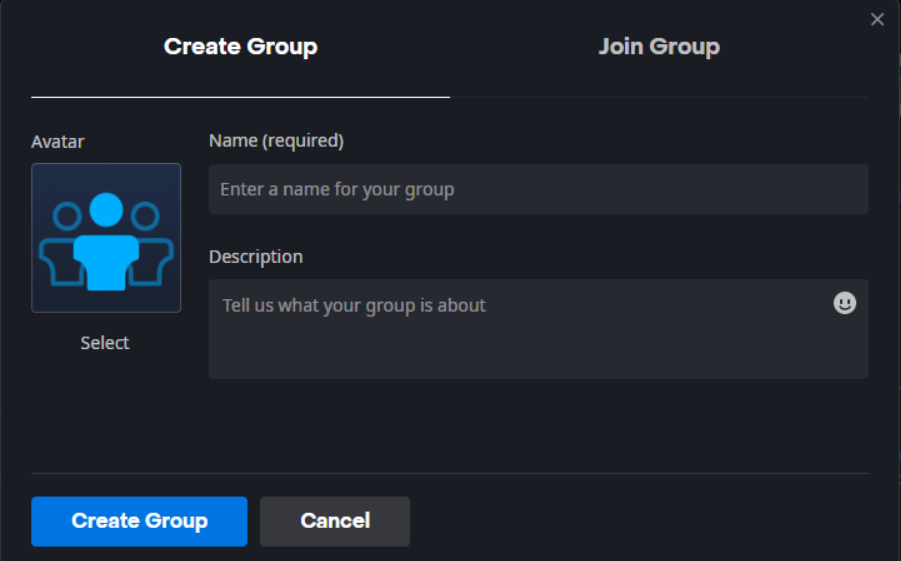
Task: Switch to the Join Group tab
Action: [x=659, y=47]
